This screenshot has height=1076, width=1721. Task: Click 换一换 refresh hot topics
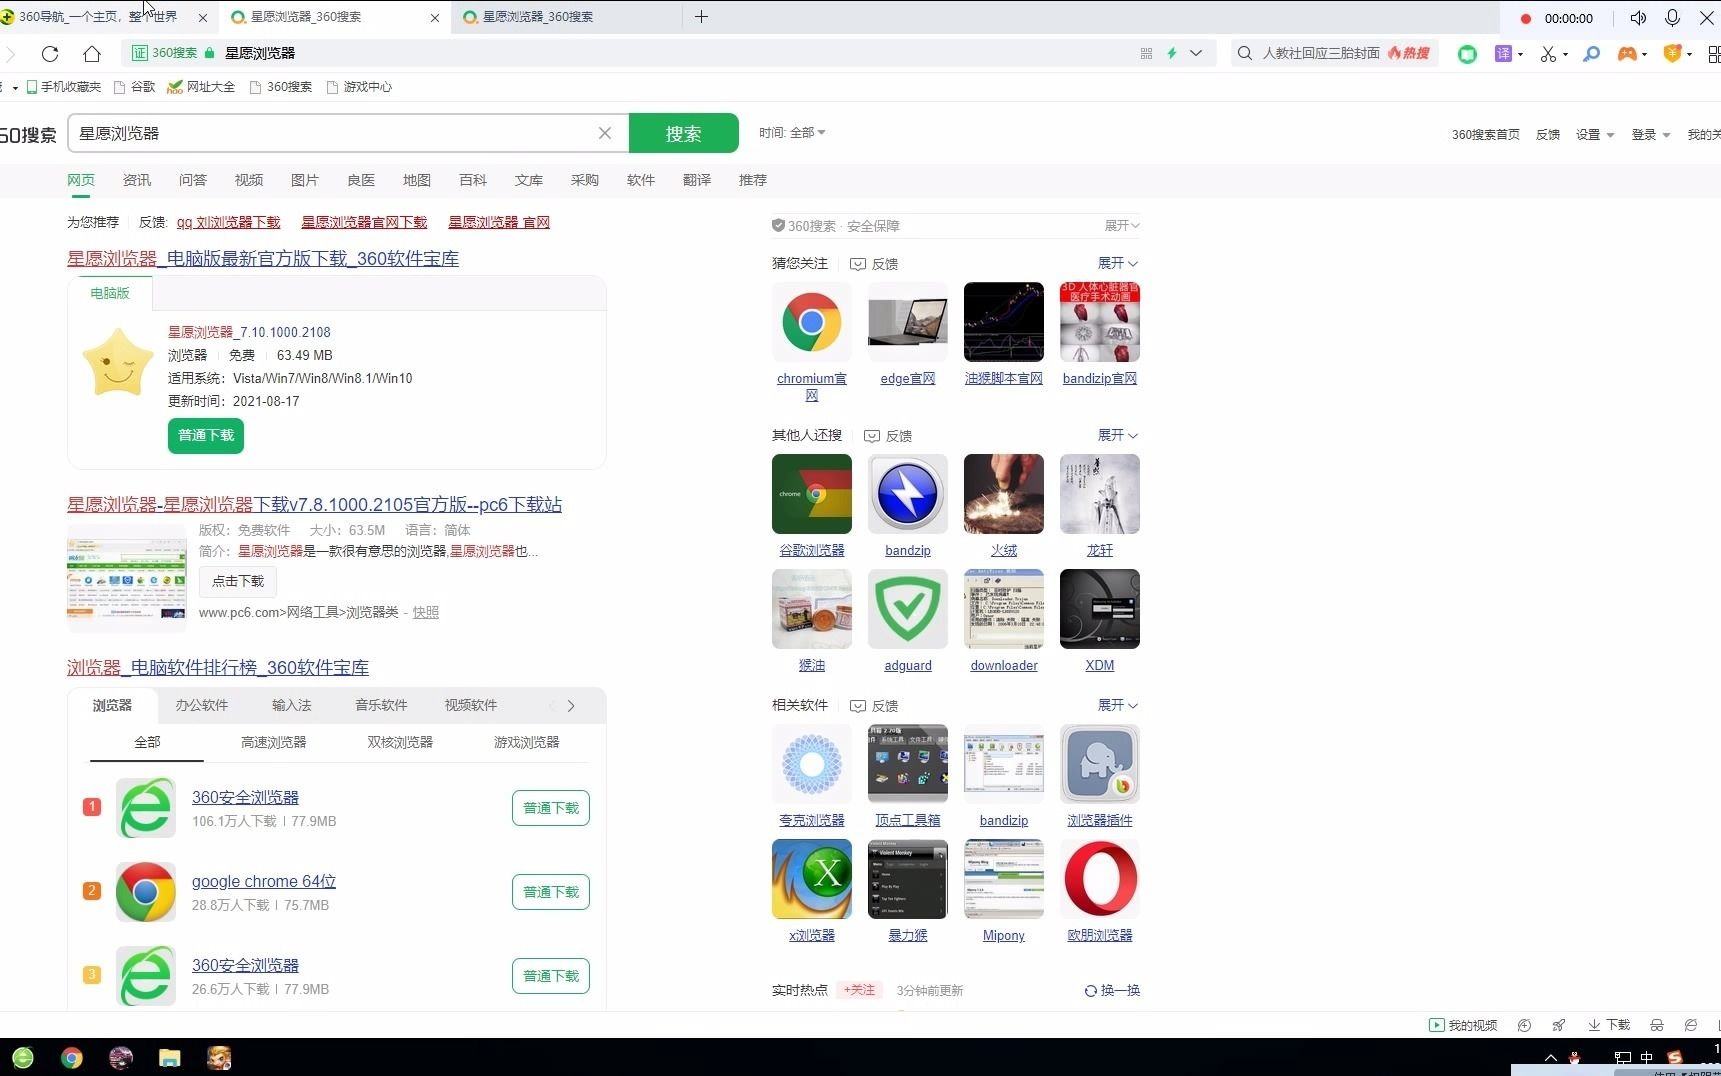pos(1112,990)
